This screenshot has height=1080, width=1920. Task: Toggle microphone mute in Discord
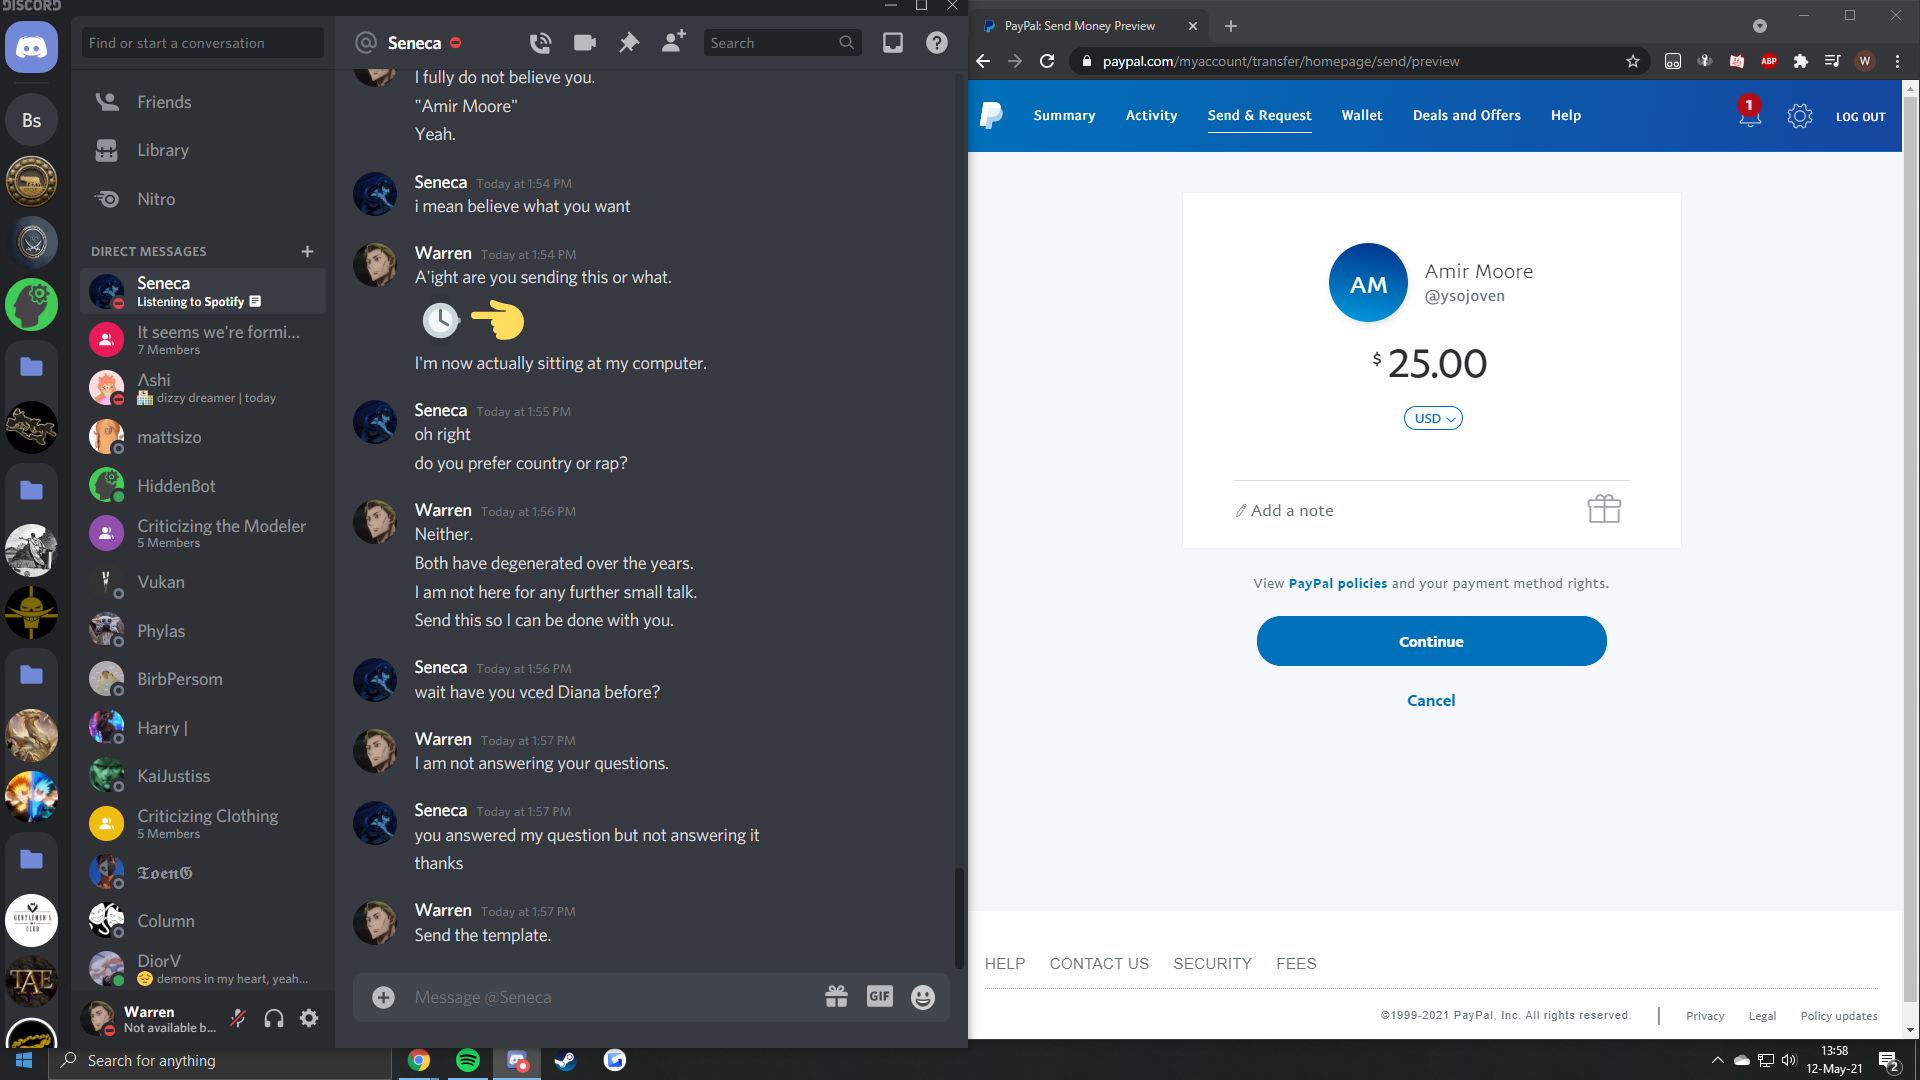point(238,1018)
